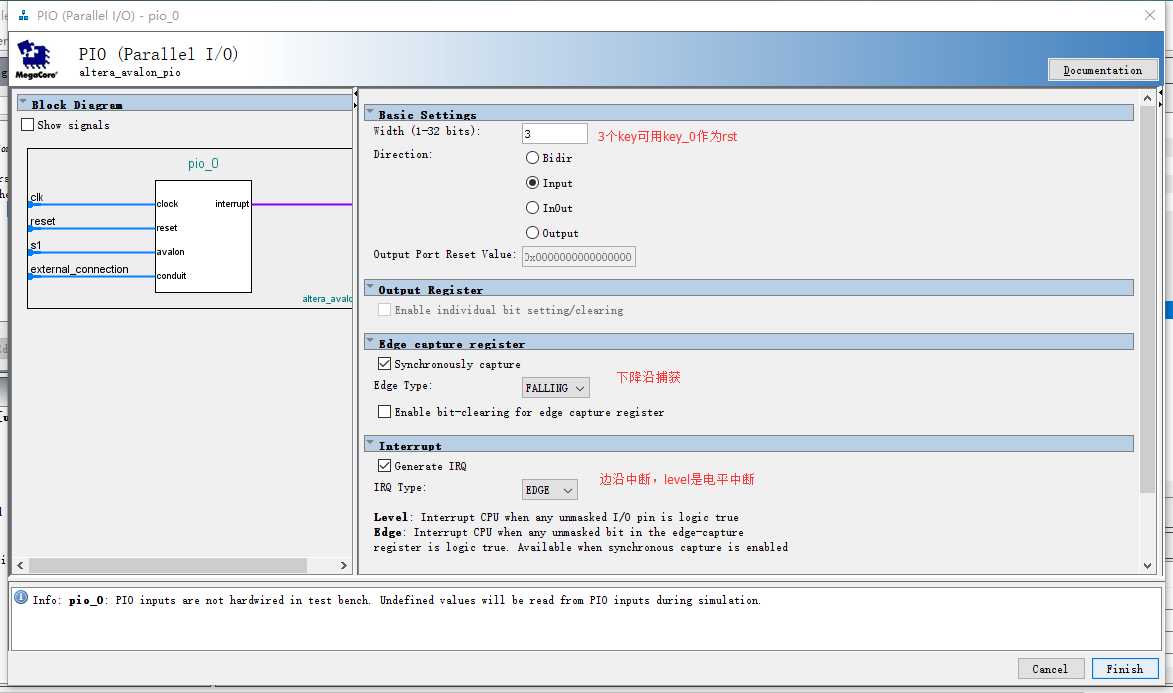Open the Documentation button
Image resolution: width=1173 pixels, height=693 pixels.
(x=1103, y=70)
